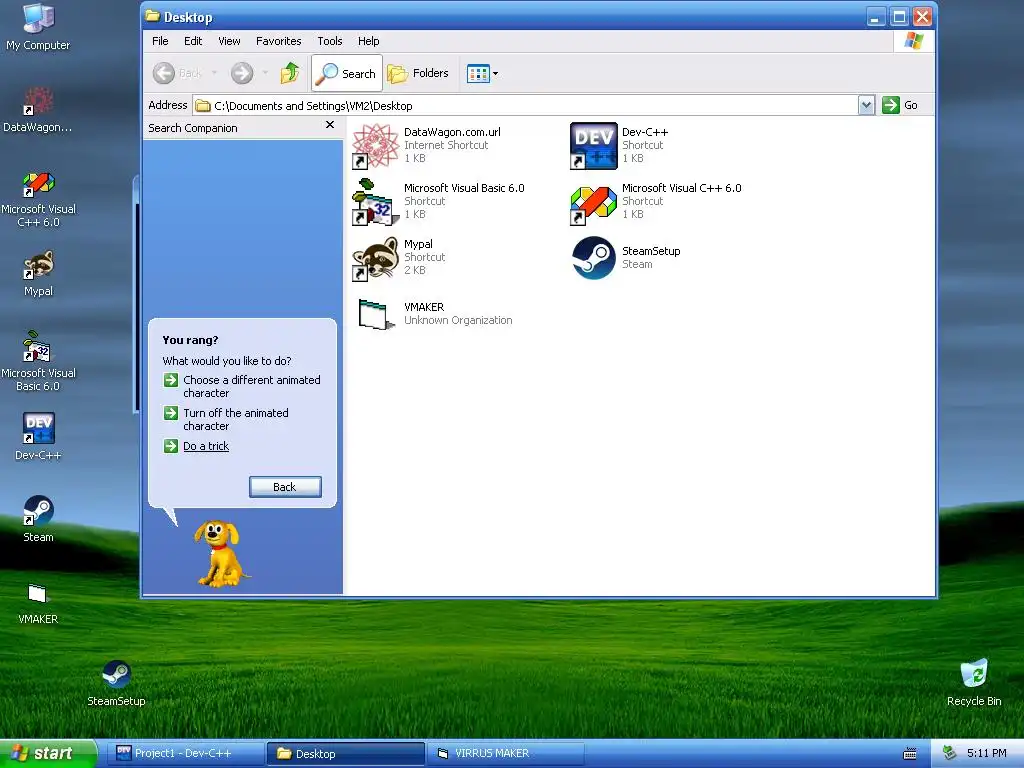Open the Views dropdown button
Screen dimensions: 1024x768
[483, 73]
